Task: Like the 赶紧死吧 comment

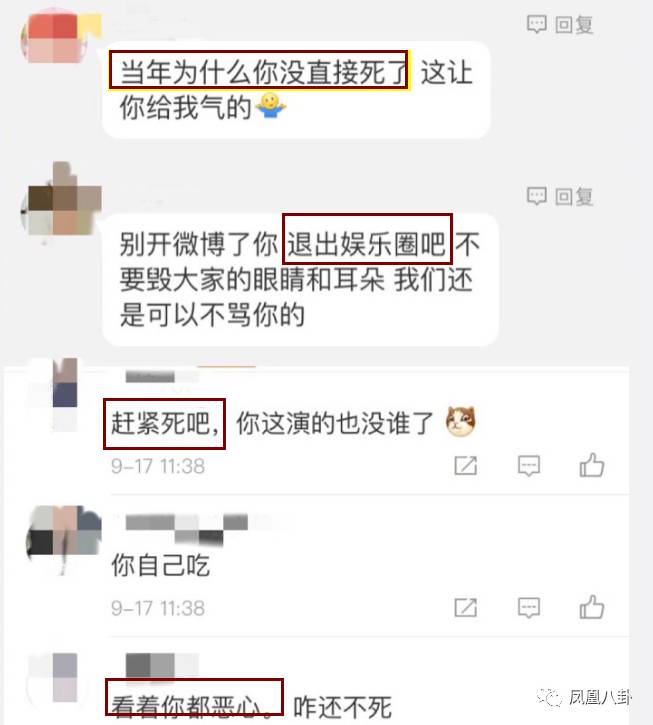Action: click(592, 465)
